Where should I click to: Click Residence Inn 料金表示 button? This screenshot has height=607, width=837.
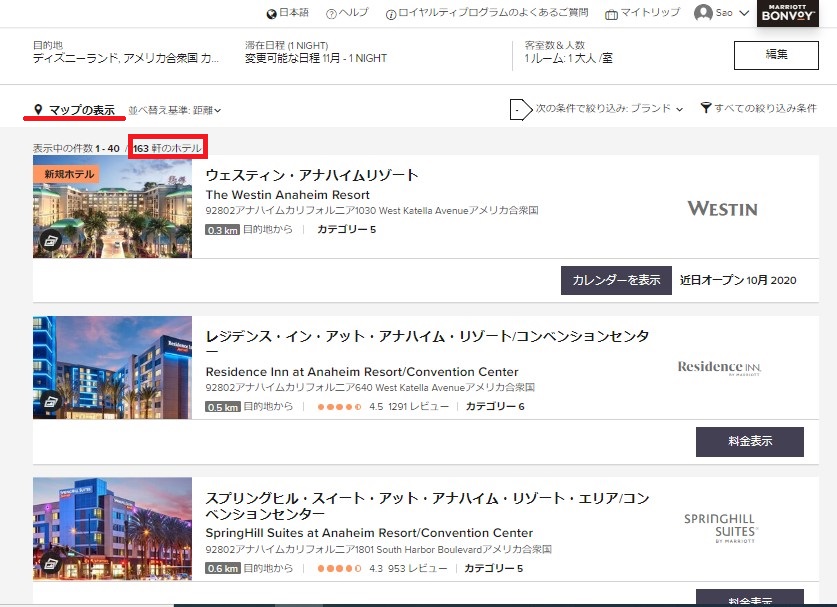pos(749,442)
